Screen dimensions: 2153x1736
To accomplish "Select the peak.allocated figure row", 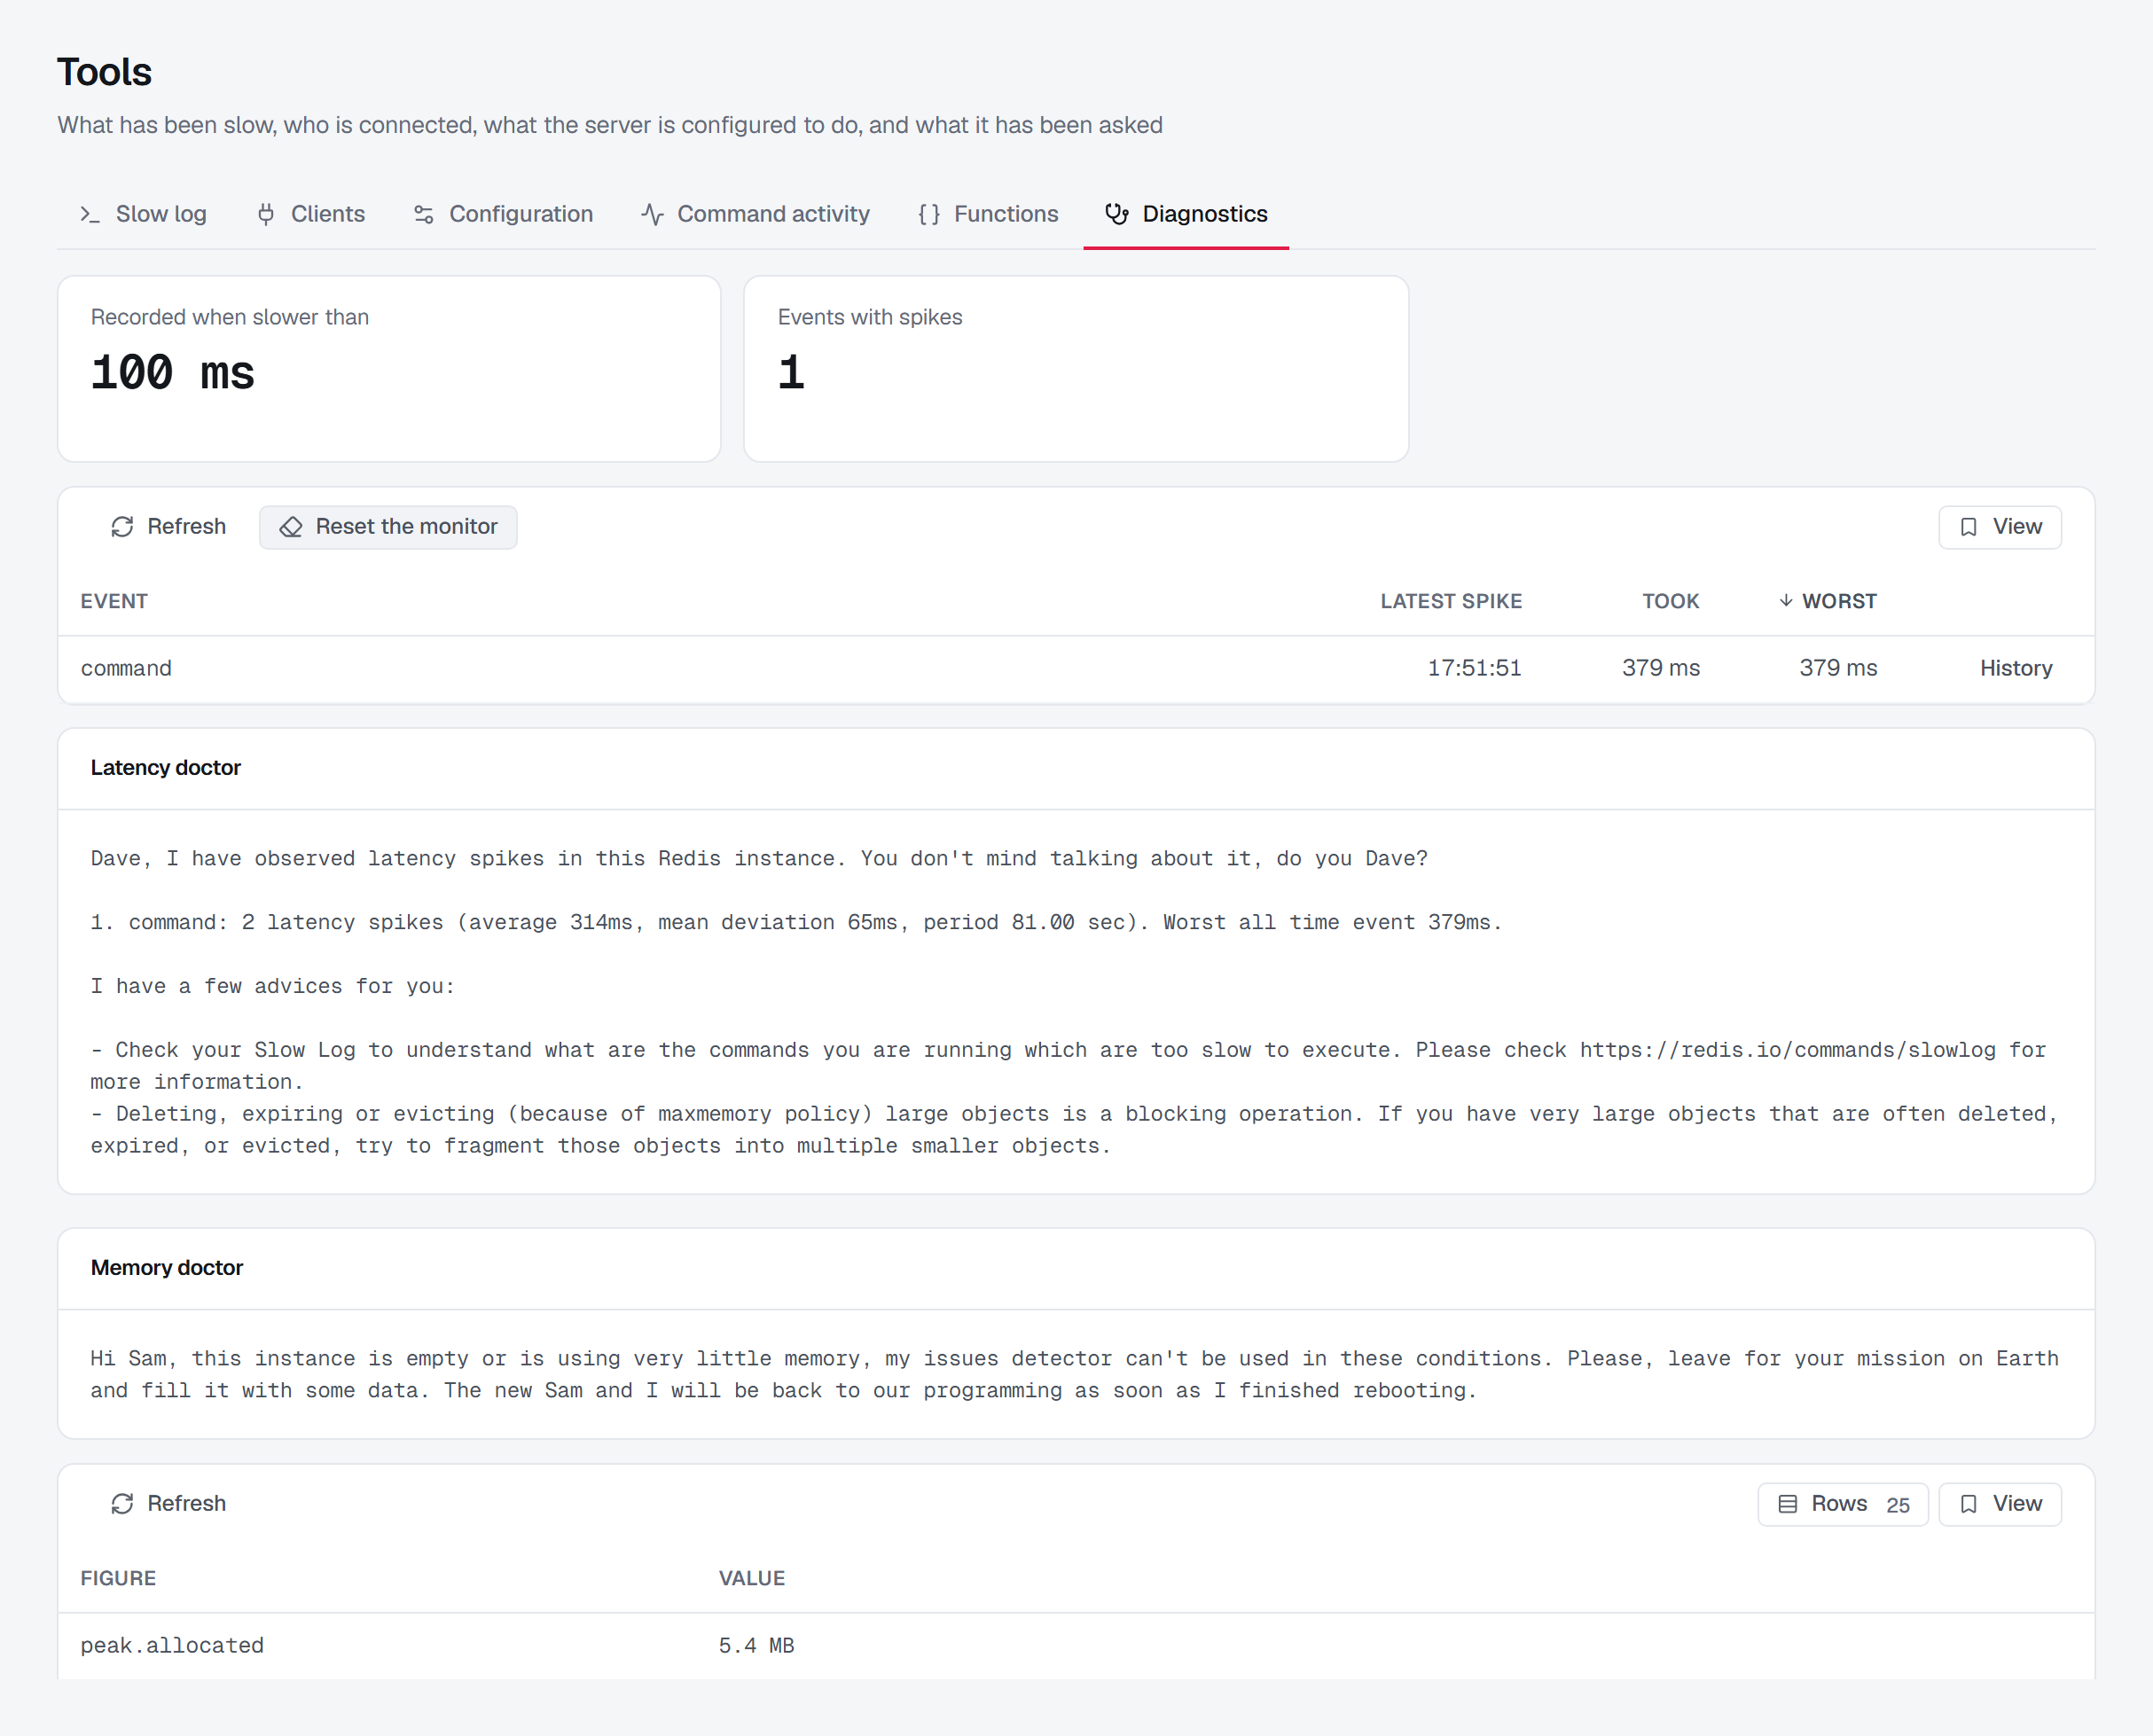I will (x=1076, y=1645).
